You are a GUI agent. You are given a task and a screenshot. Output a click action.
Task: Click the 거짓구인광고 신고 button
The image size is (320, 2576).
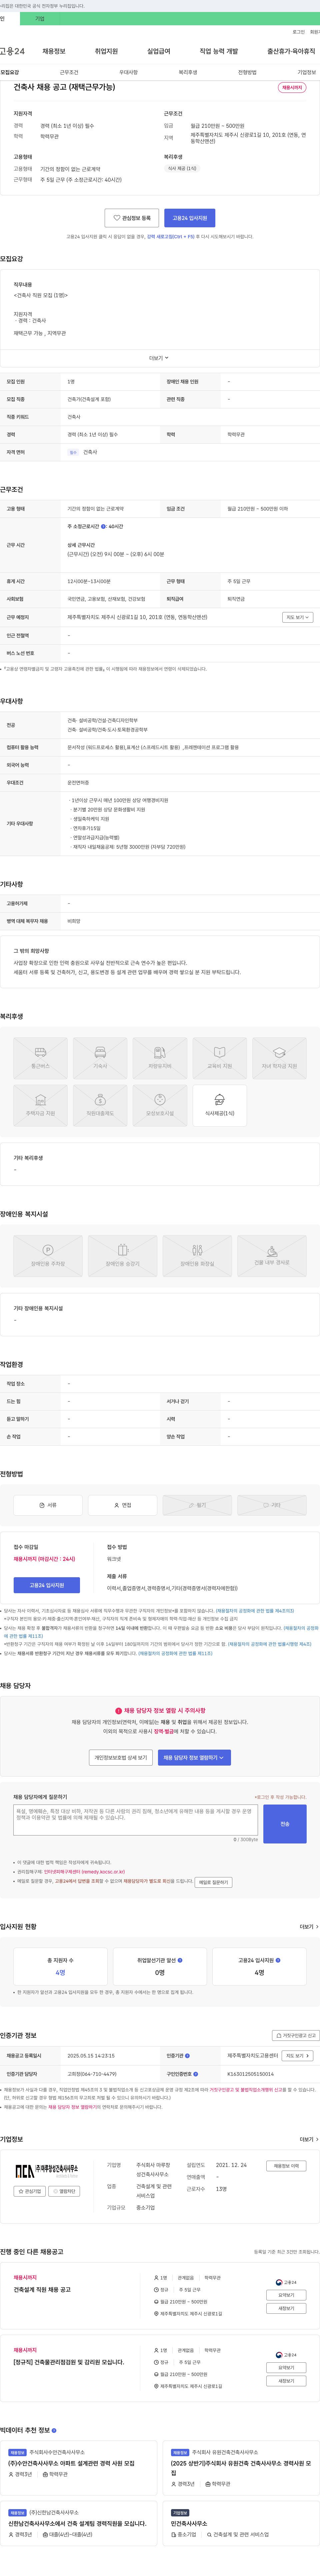296,2035
